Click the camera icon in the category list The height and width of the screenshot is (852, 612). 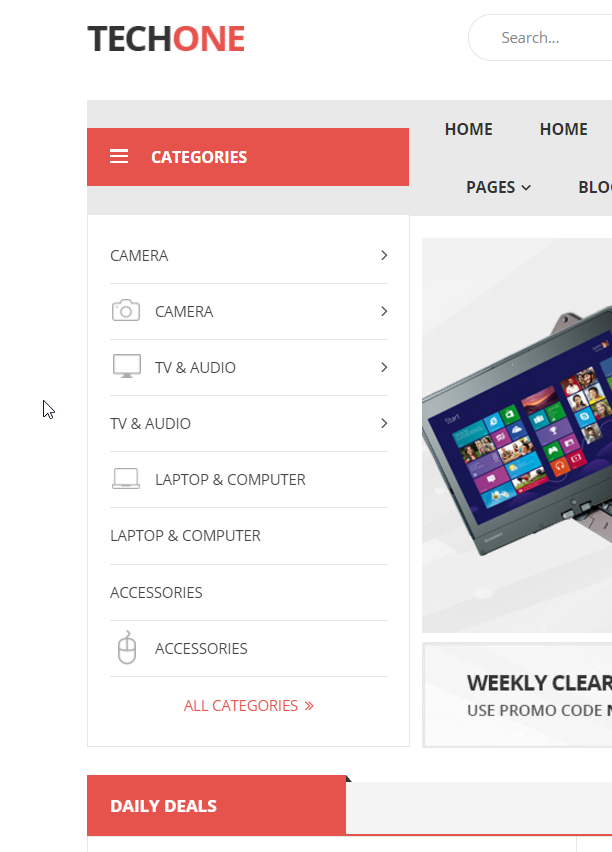(x=126, y=311)
